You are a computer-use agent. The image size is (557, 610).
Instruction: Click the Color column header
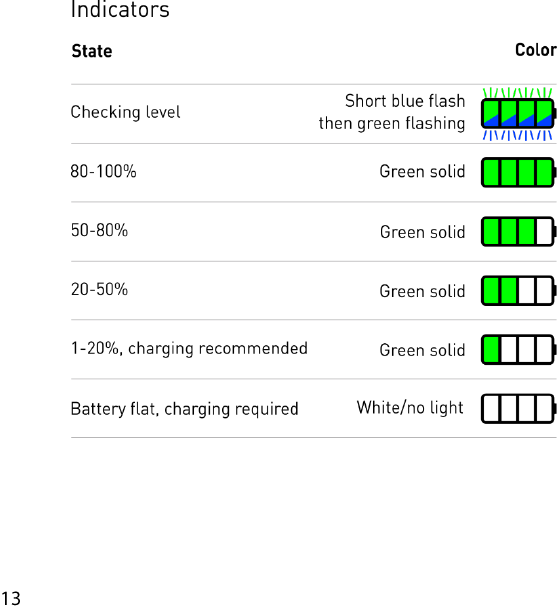tap(536, 50)
